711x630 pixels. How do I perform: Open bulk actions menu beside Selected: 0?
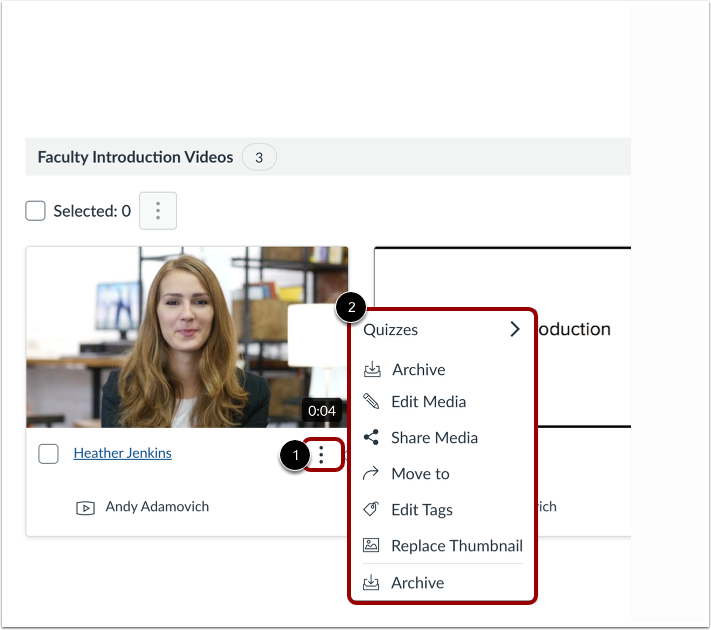point(158,211)
